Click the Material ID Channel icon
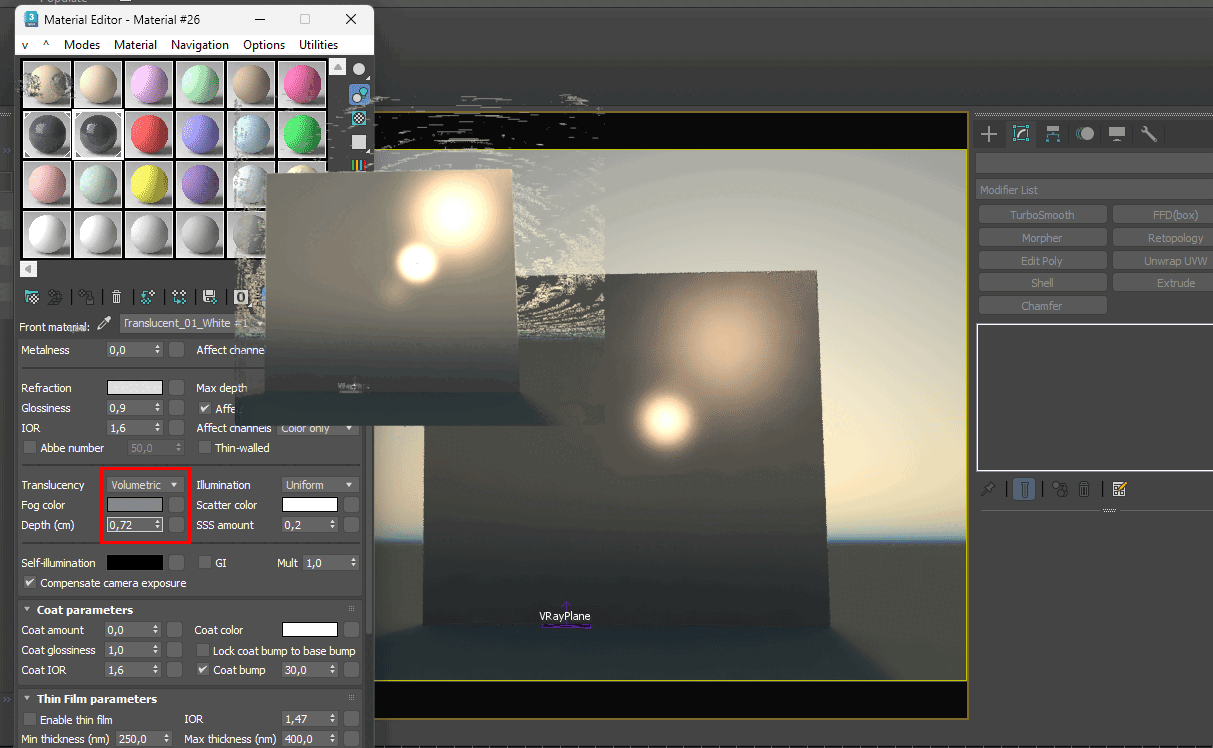The width and height of the screenshot is (1213, 748). (241, 296)
